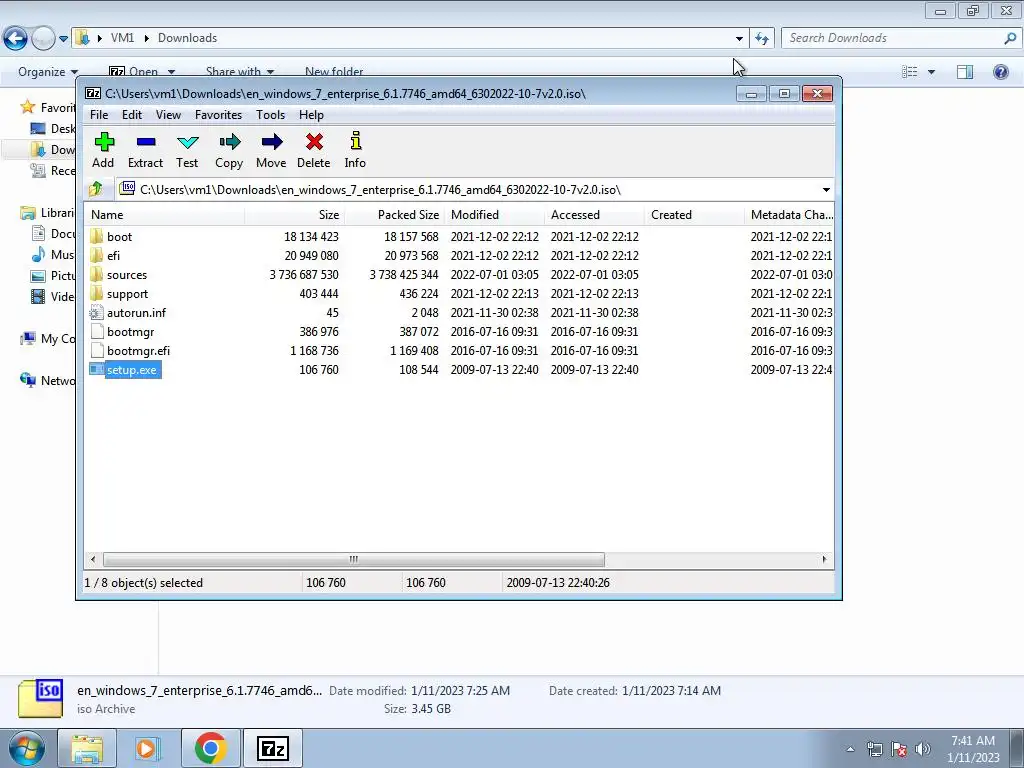
Task: Open the Help menu
Action: coord(312,115)
